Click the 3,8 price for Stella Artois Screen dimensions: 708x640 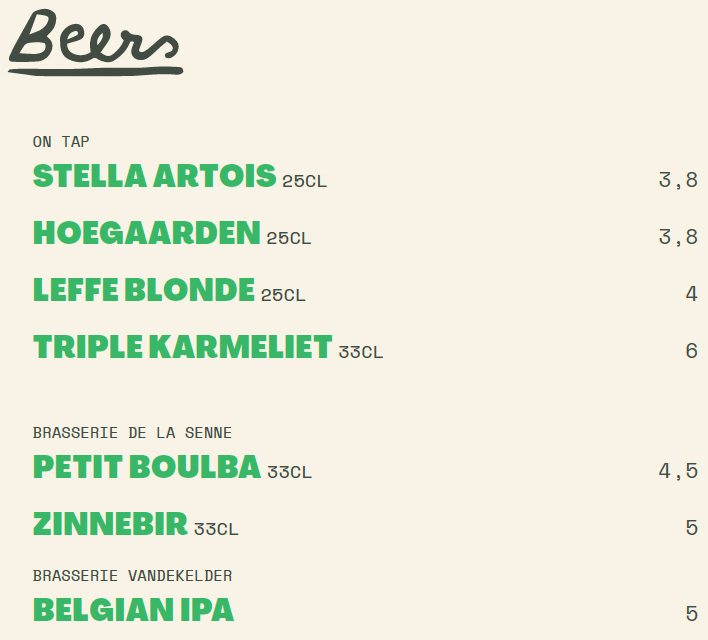click(x=678, y=180)
